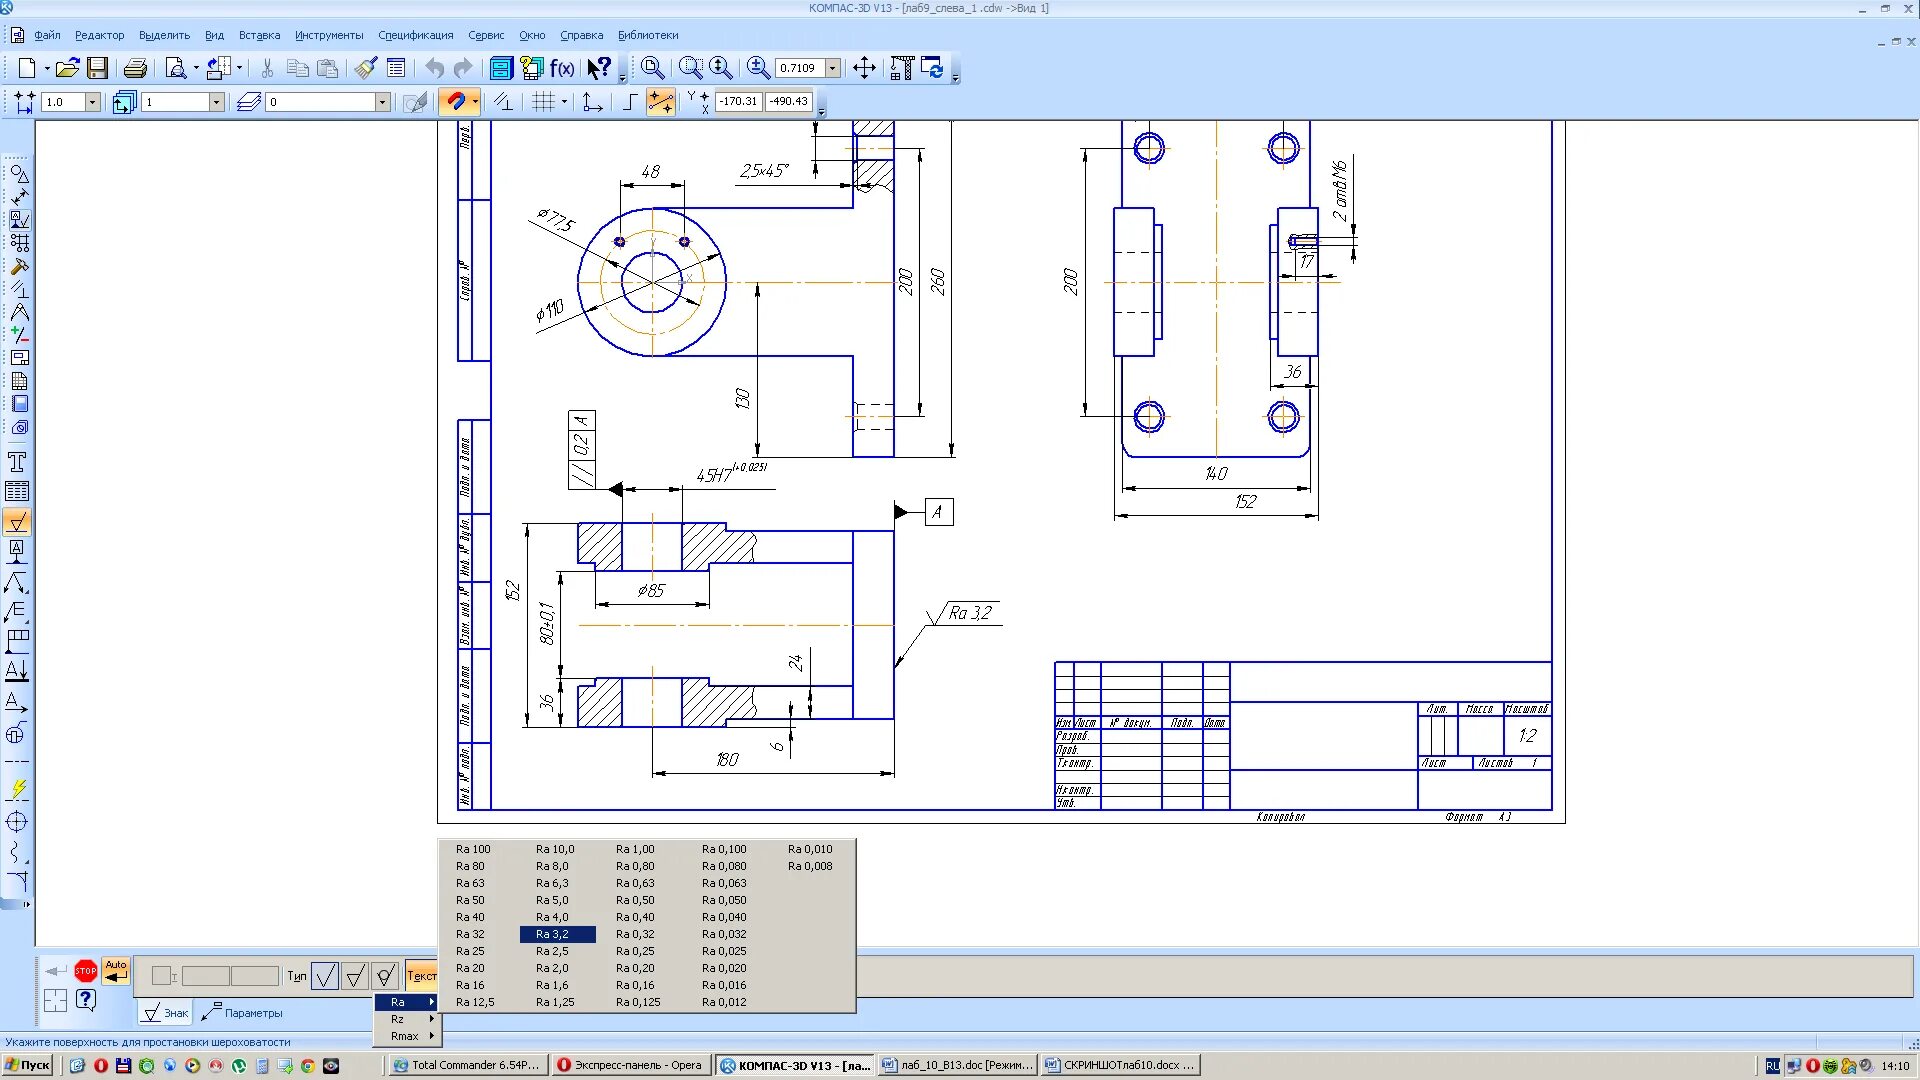Expand the current layer 0 dropdown
The width and height of the screenshot is (1920, 1080).
[382, 102]
